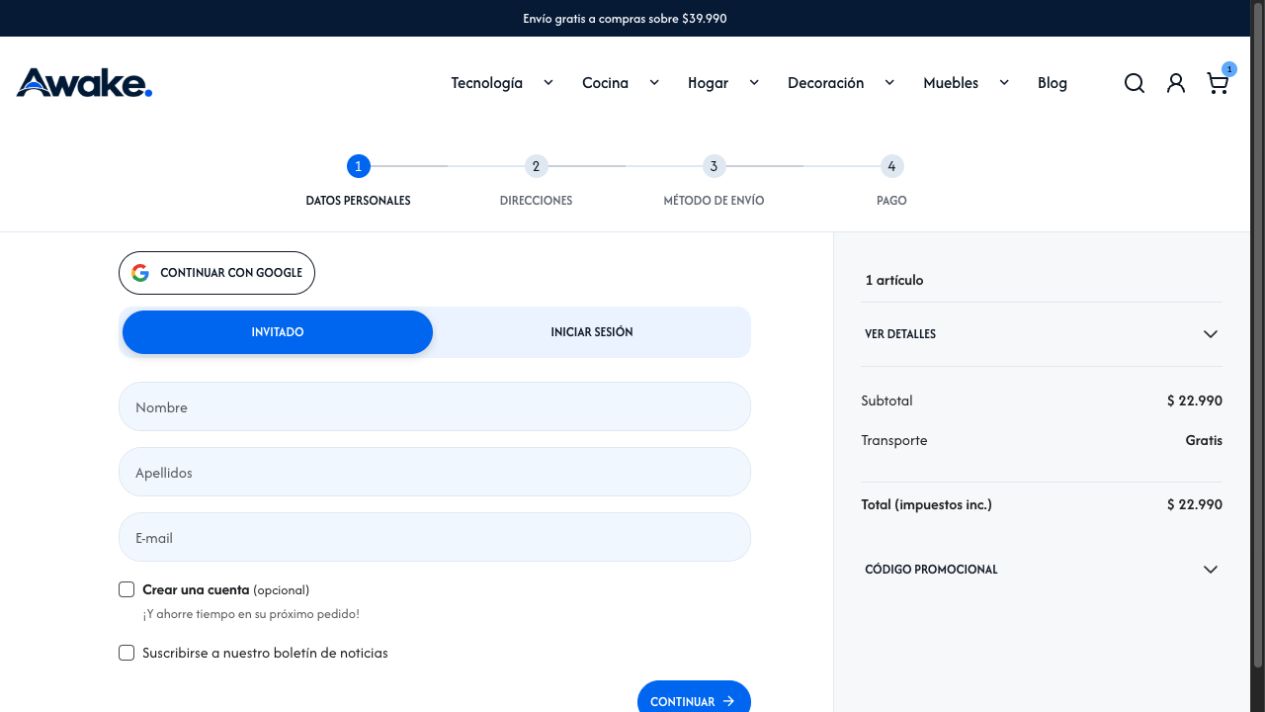Click the free shipping banner text

[x=625, y=18]
